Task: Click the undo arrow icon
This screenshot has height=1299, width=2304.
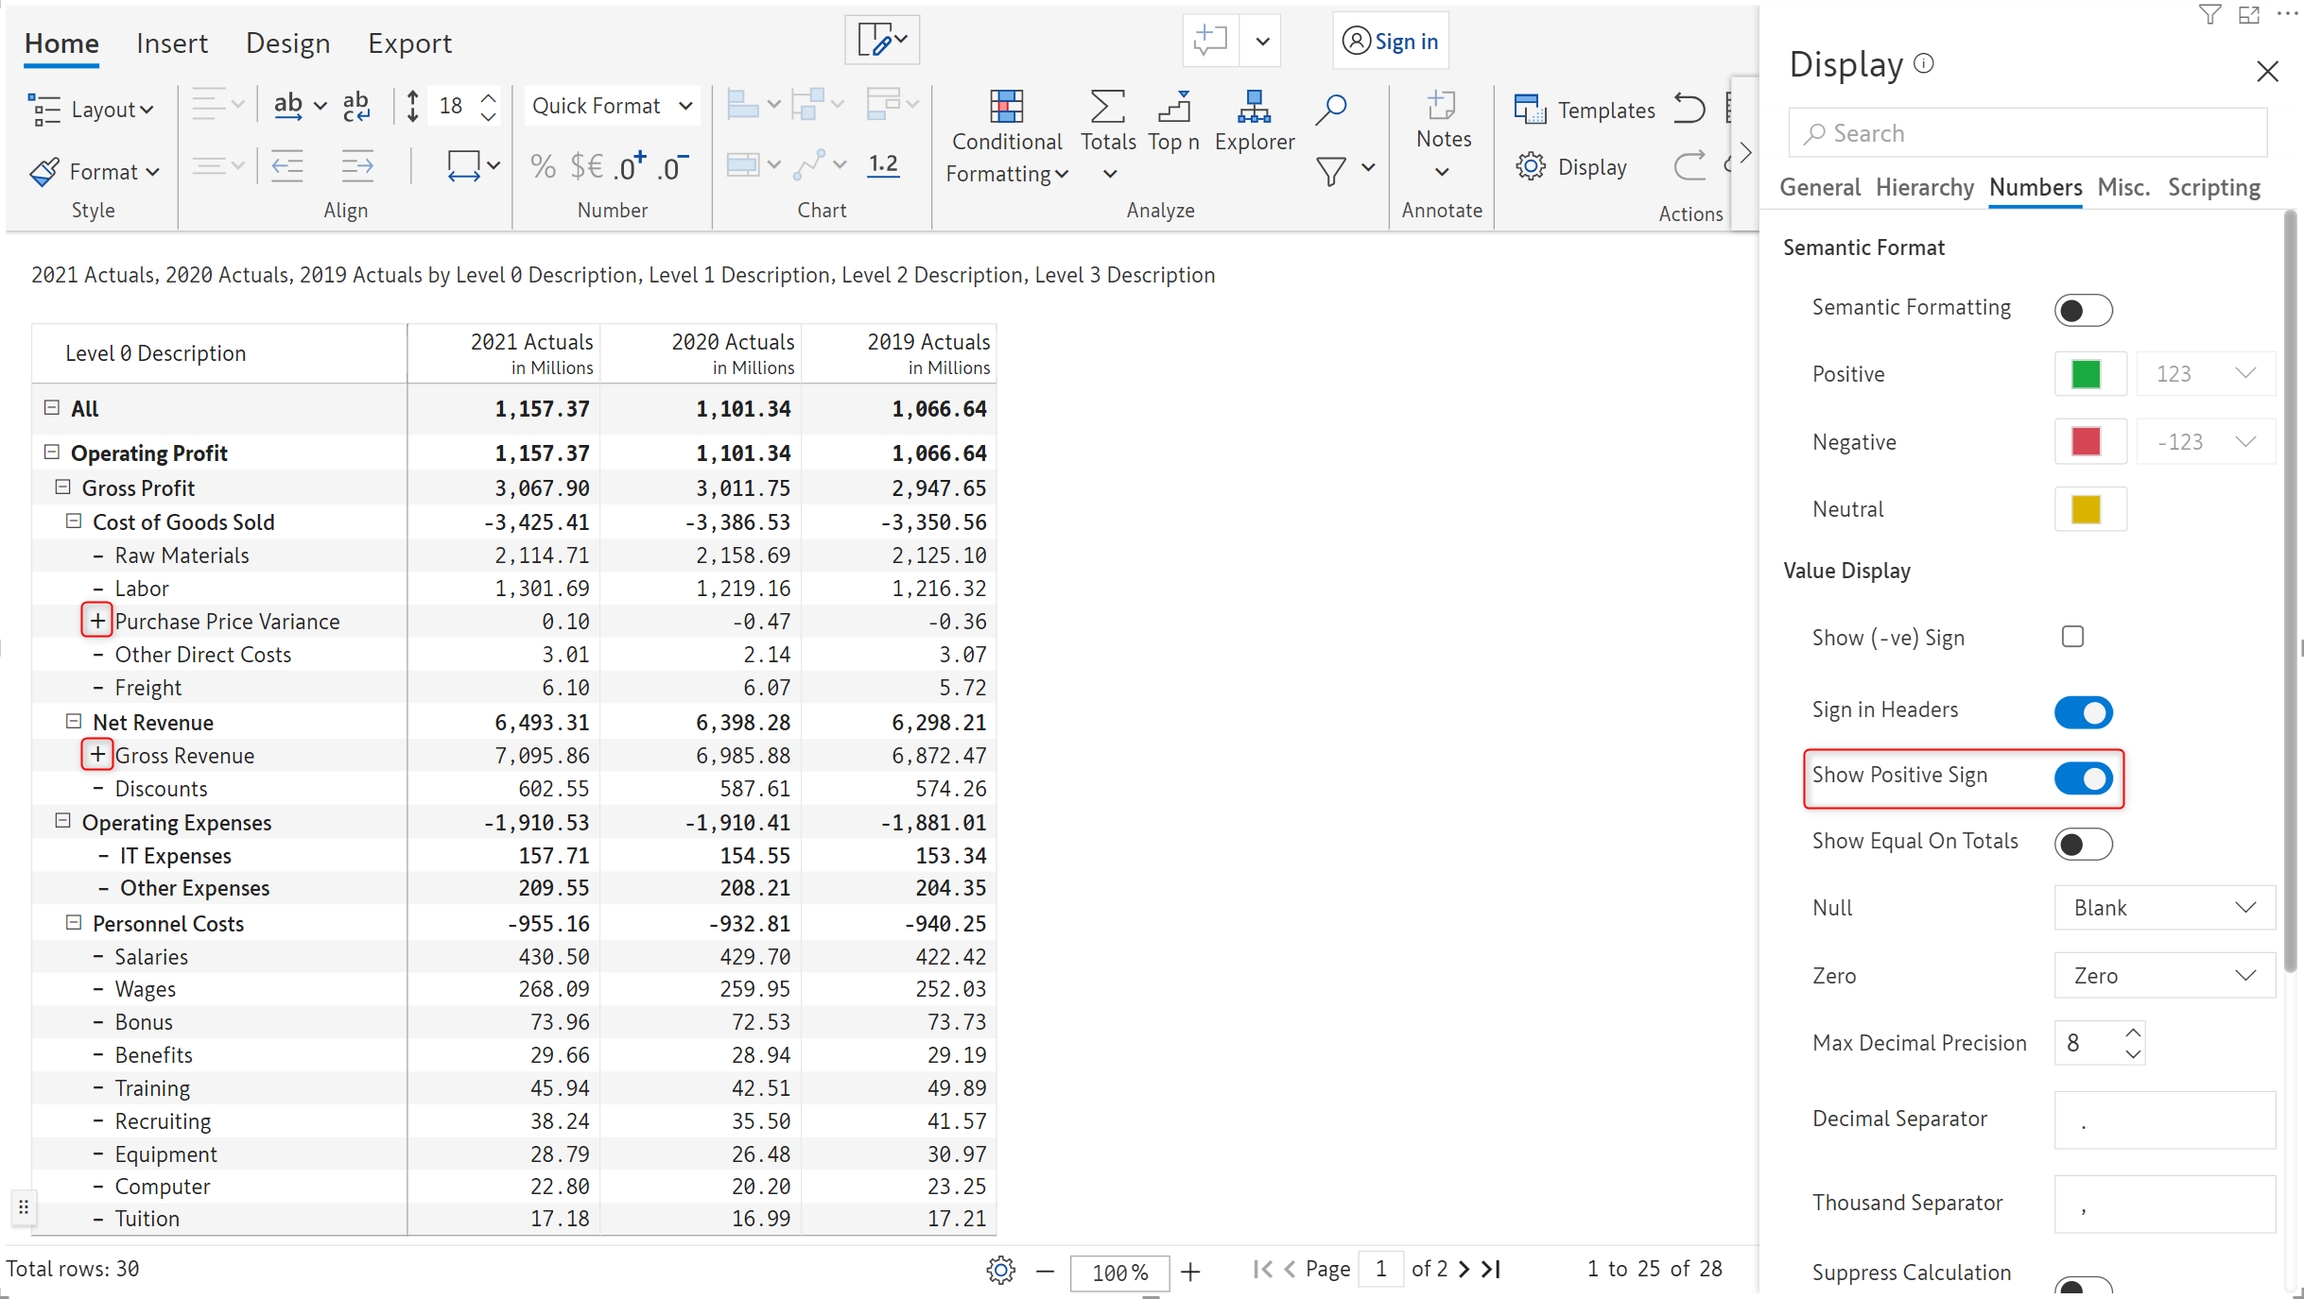Action: pyautogui.click(x=1689, y=108)
